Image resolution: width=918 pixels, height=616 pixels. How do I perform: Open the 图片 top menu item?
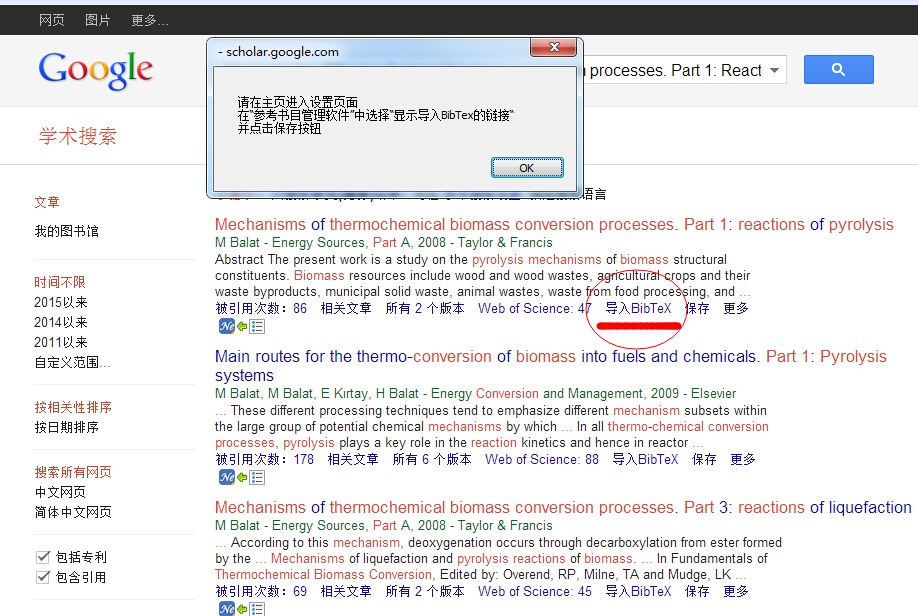pos(97,20)
